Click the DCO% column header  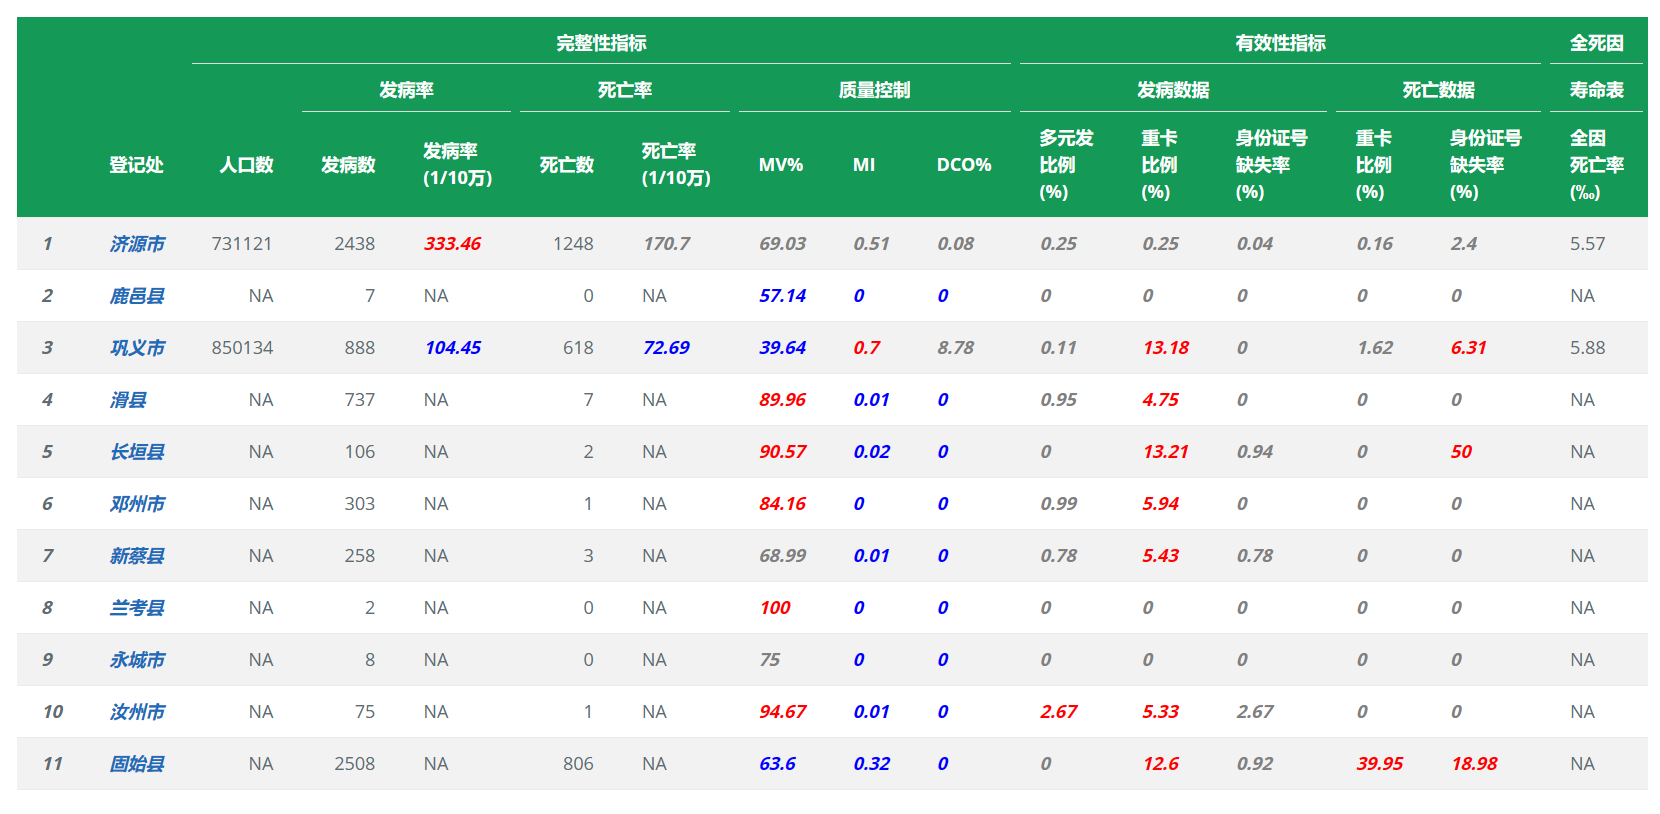(963, 165)
